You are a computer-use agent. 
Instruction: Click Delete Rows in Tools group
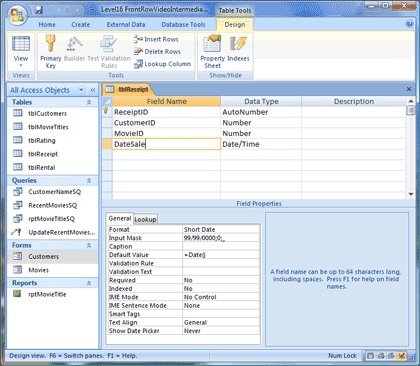pyautogui.click(x=157, y=51)
